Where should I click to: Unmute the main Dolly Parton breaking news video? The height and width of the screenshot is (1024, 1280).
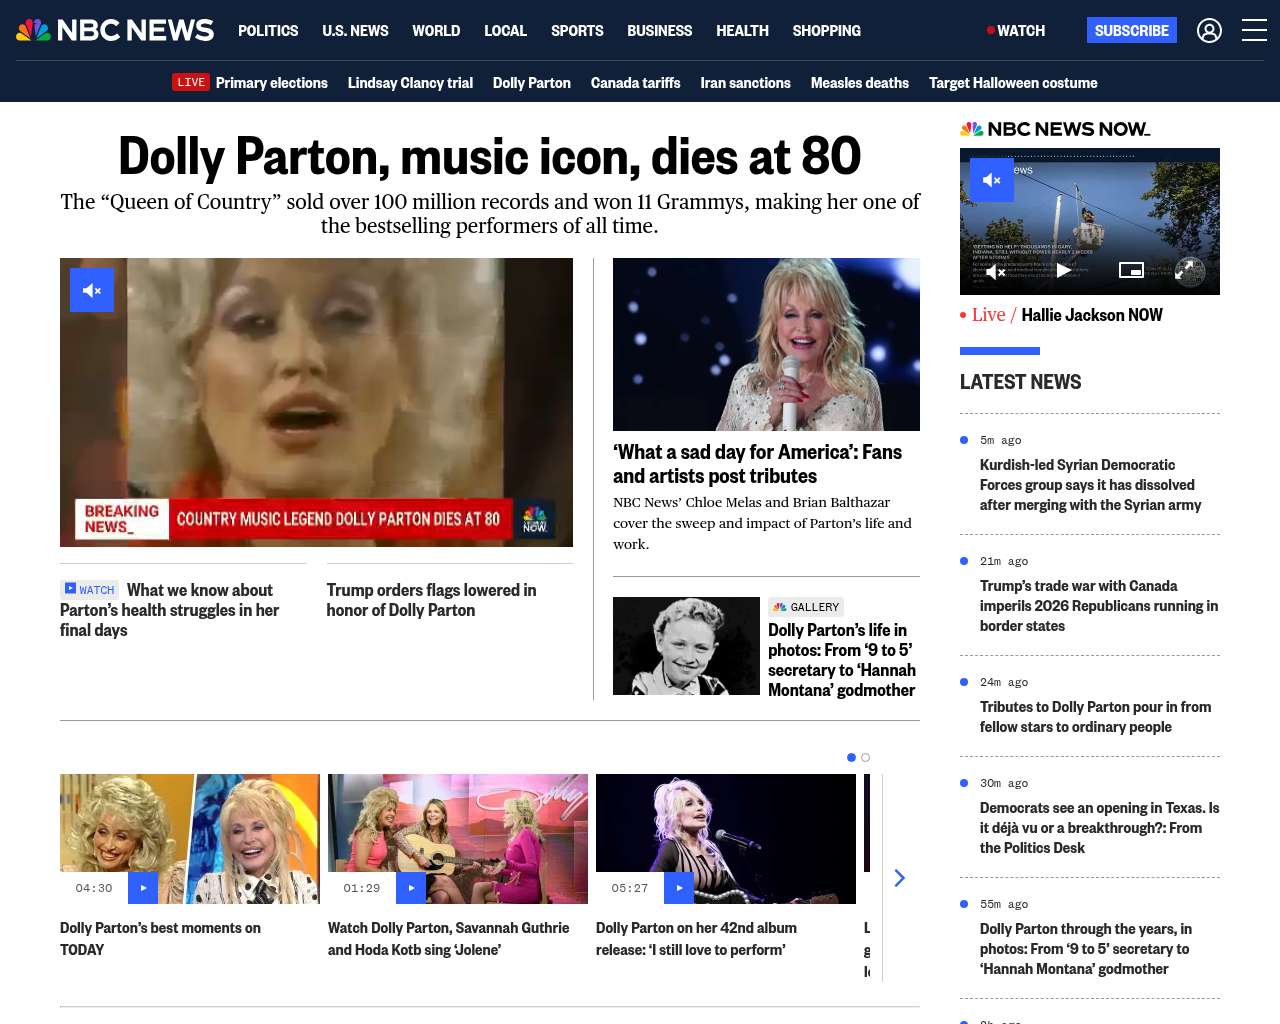[92, 290]
